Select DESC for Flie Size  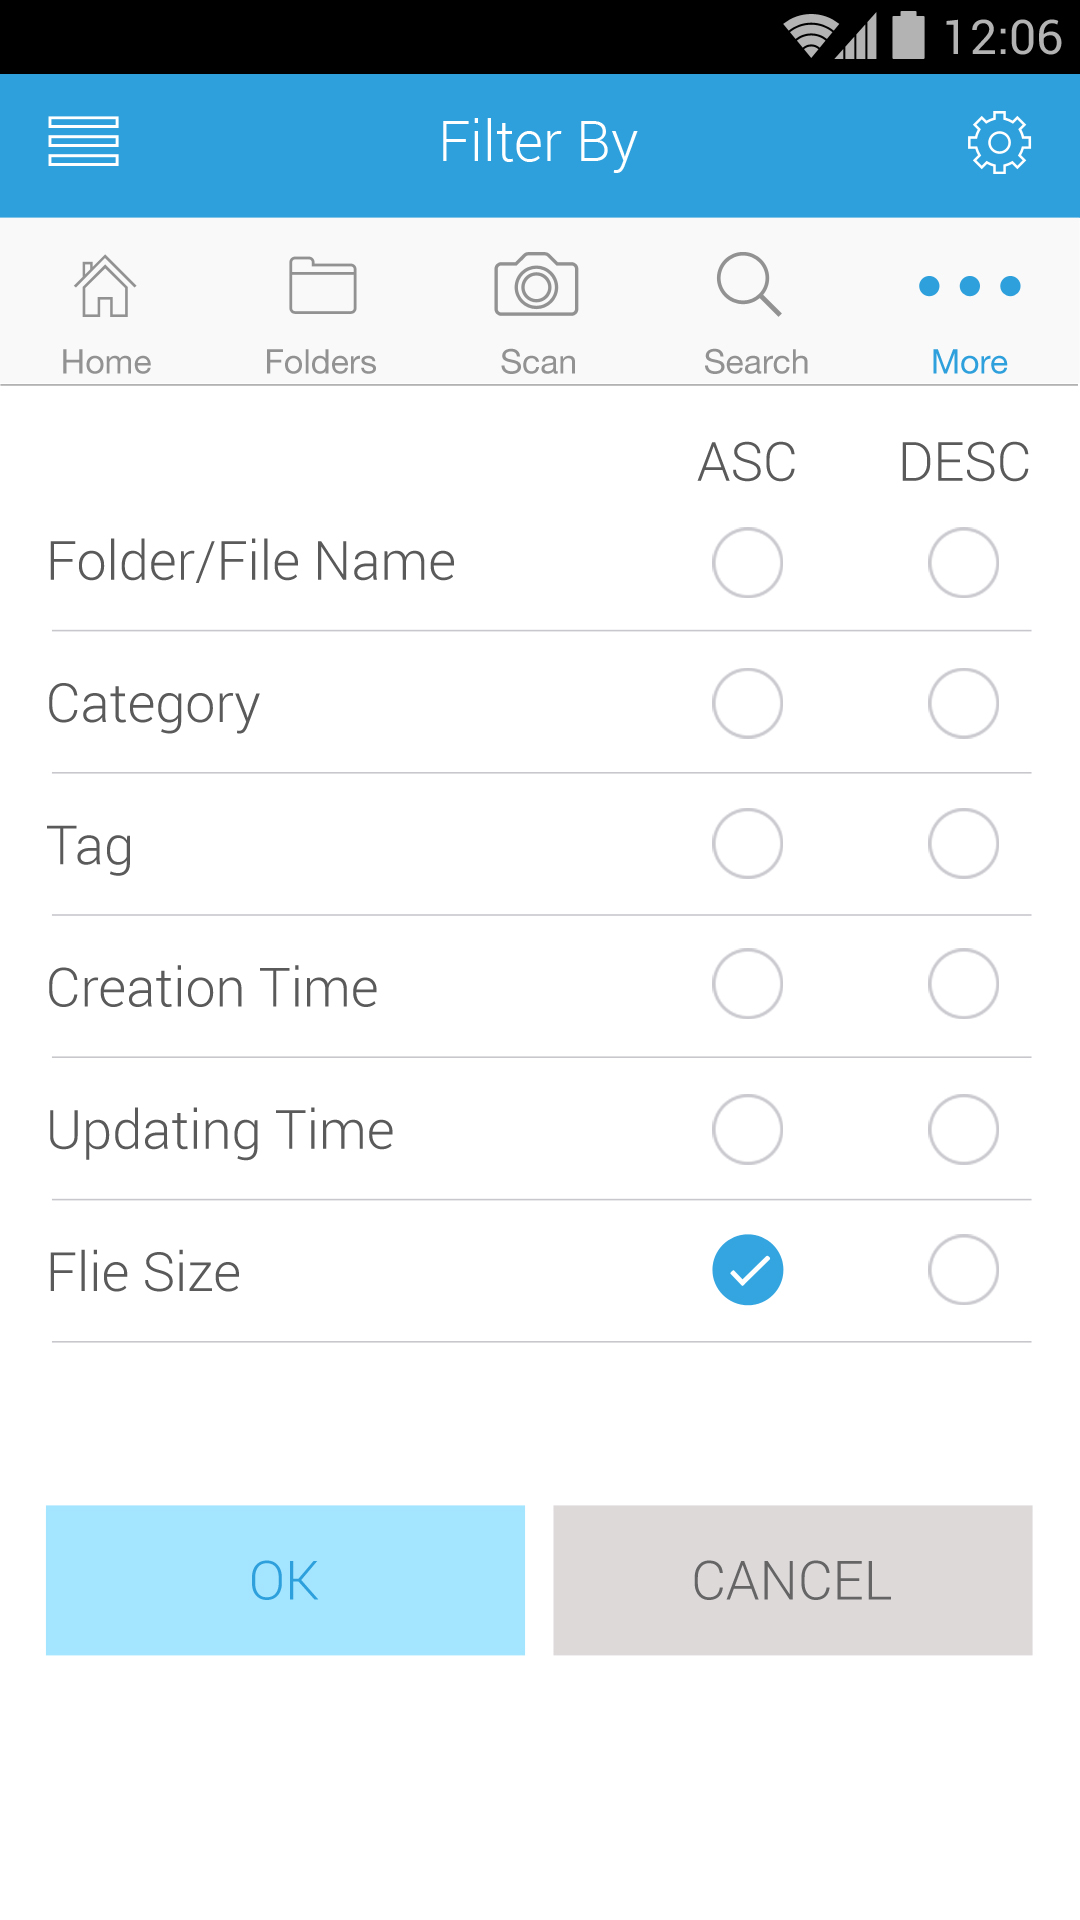coord(963,1270)
